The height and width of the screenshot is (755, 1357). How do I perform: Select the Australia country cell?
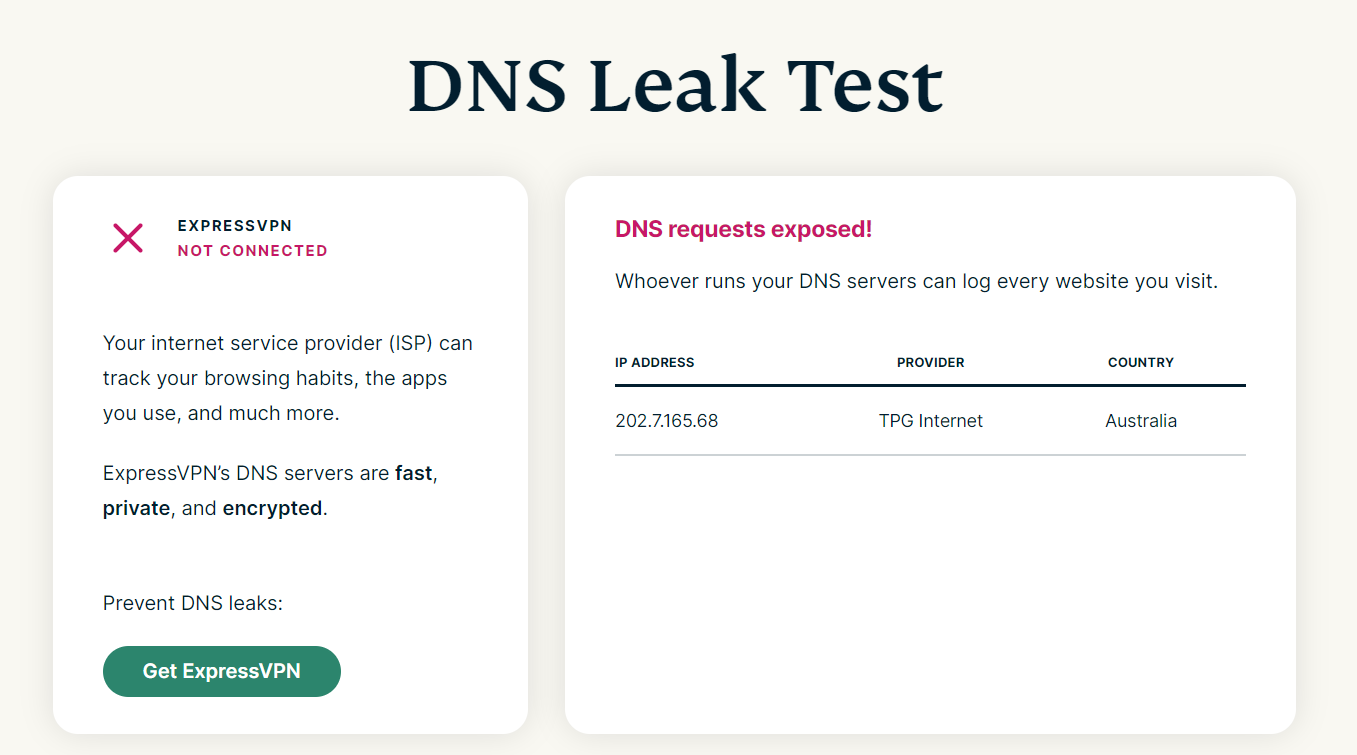(x=1141, y=421)
